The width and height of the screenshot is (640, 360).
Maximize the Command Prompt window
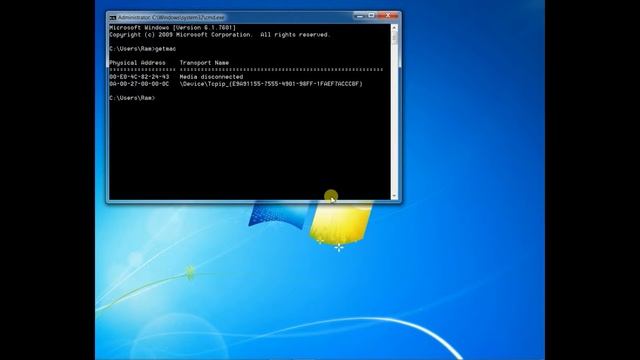coord(371,16)
